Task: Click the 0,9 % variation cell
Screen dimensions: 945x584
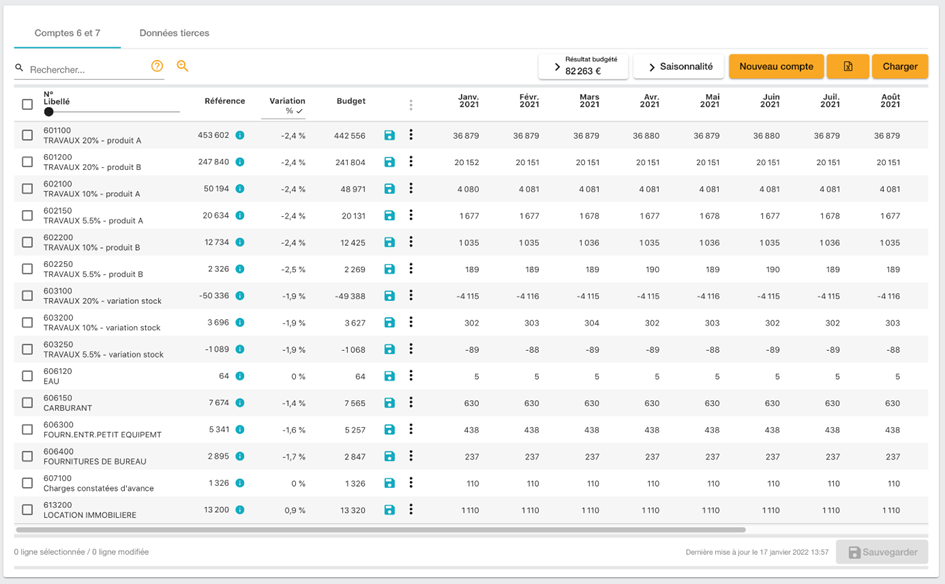Action: 295,510
